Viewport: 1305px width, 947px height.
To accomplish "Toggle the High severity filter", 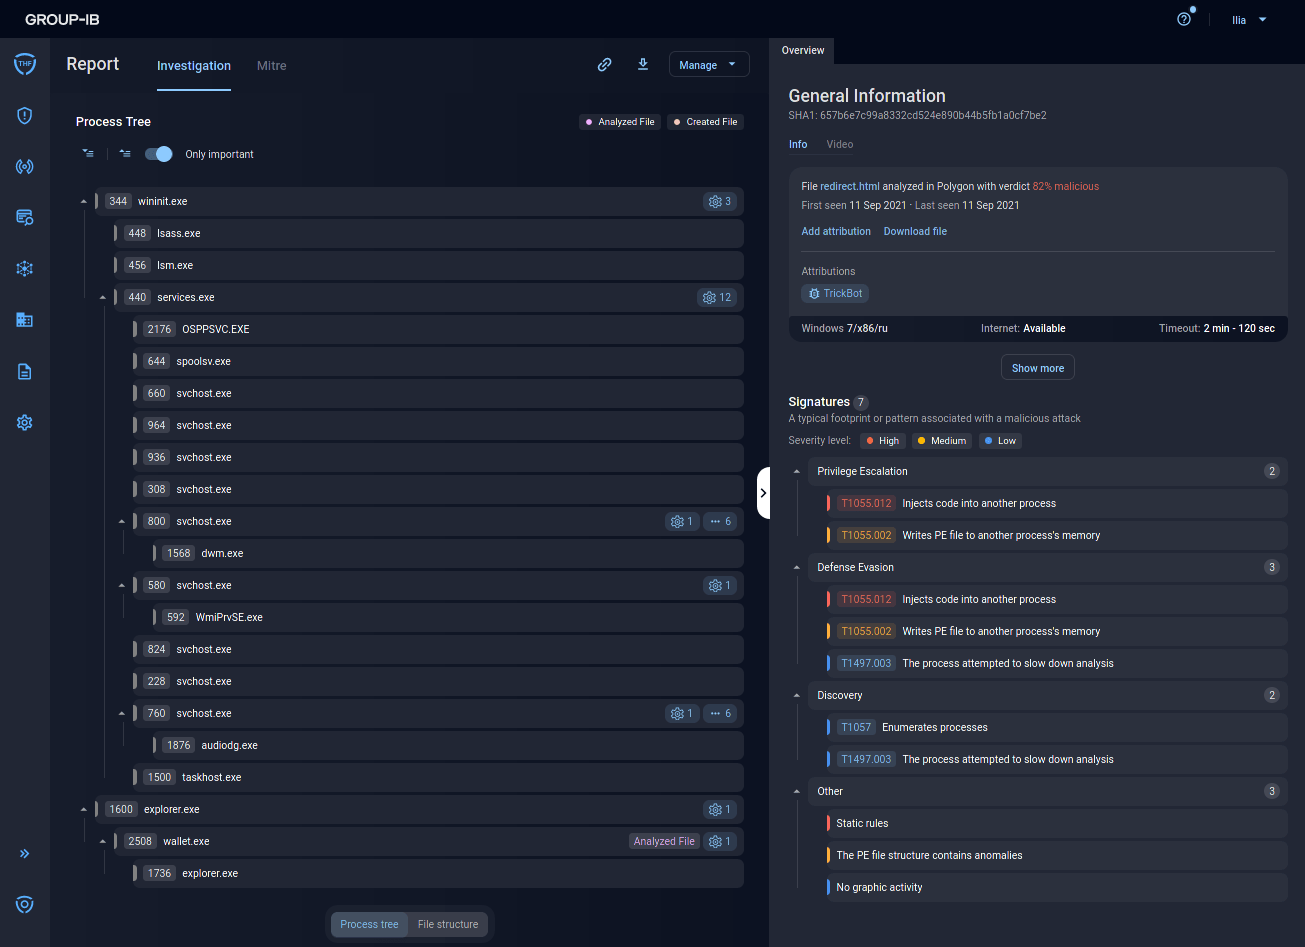I will tap(882, 440).
